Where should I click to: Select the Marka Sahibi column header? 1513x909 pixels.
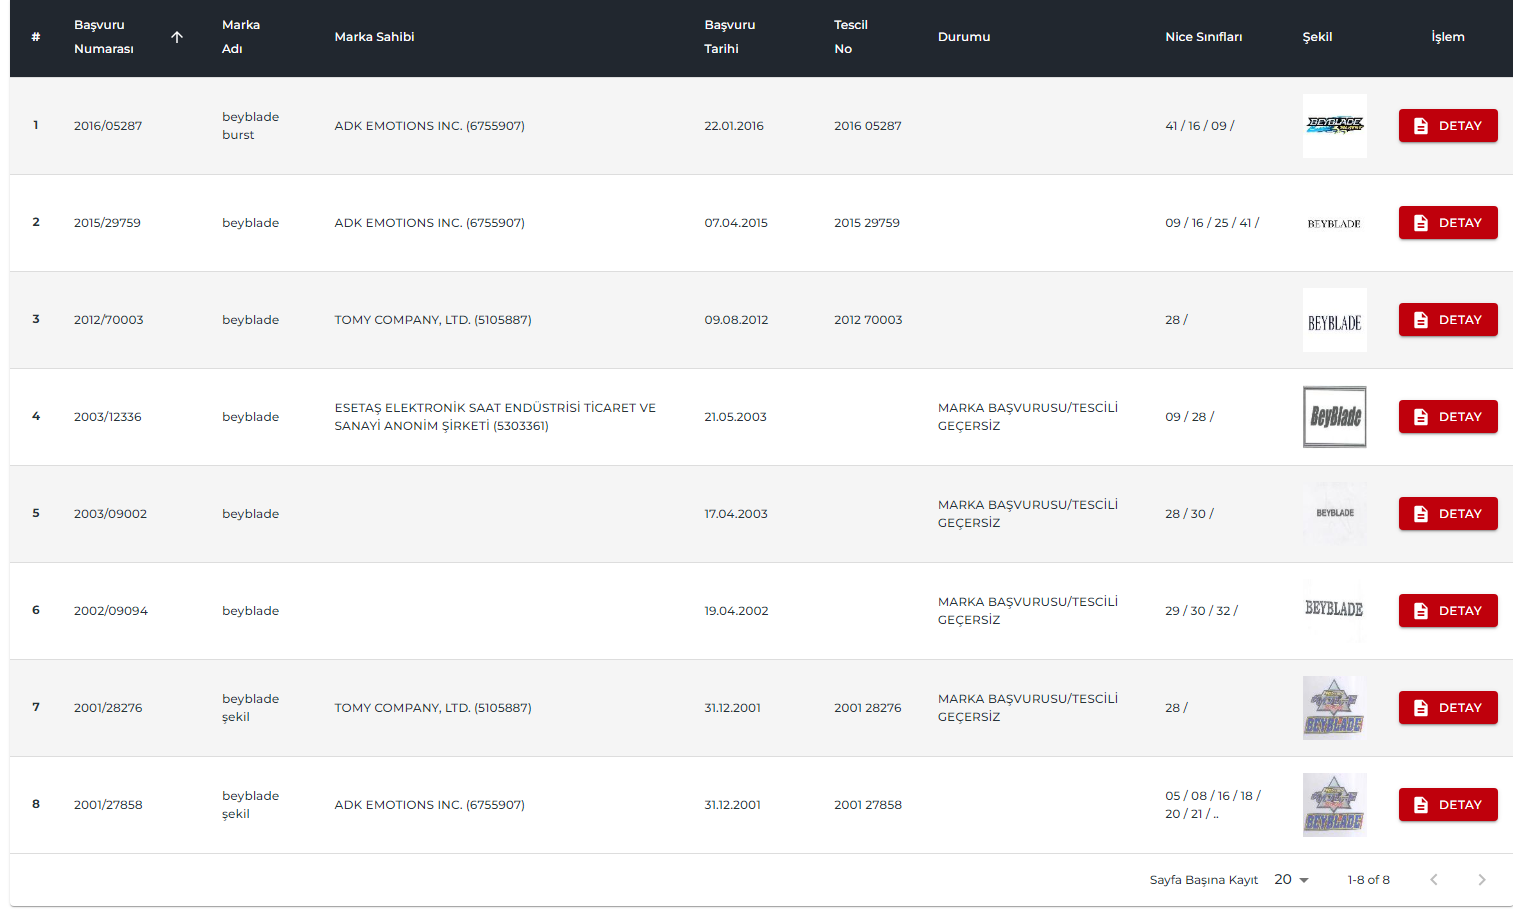[x=374, y=37]
